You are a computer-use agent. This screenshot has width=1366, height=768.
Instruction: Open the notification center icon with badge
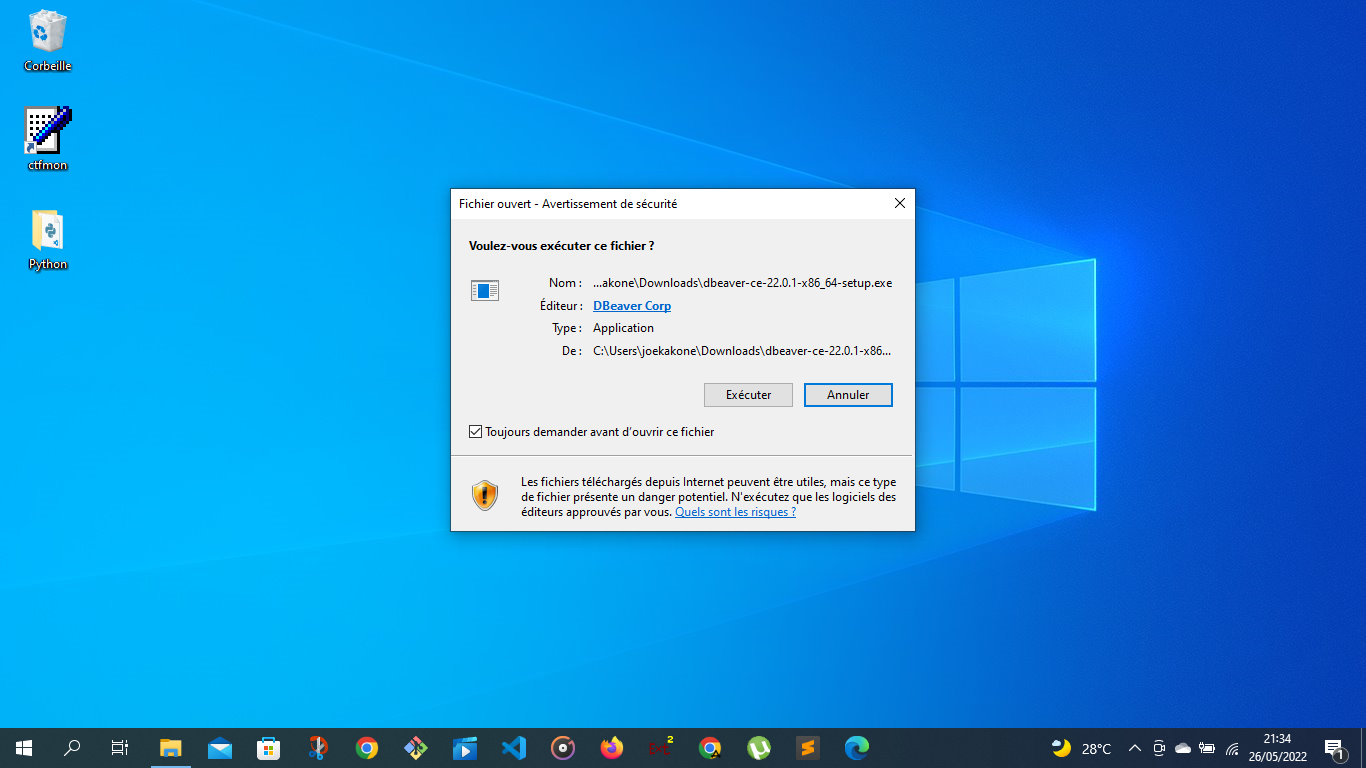click(x=1334, y=748)
